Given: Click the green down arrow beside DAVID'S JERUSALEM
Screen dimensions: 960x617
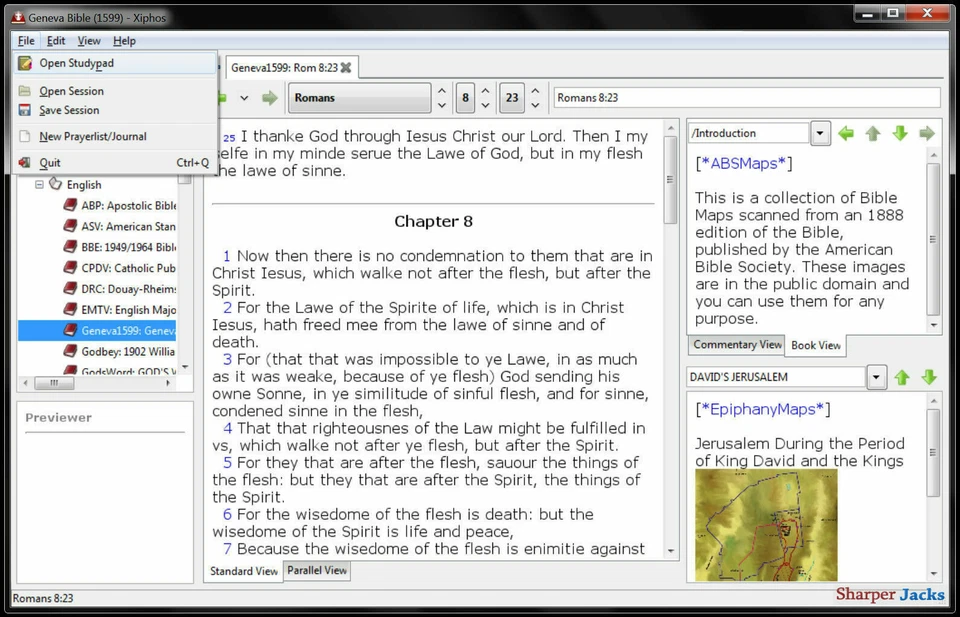Looking at the screenshot, I should tap(929, 377).
